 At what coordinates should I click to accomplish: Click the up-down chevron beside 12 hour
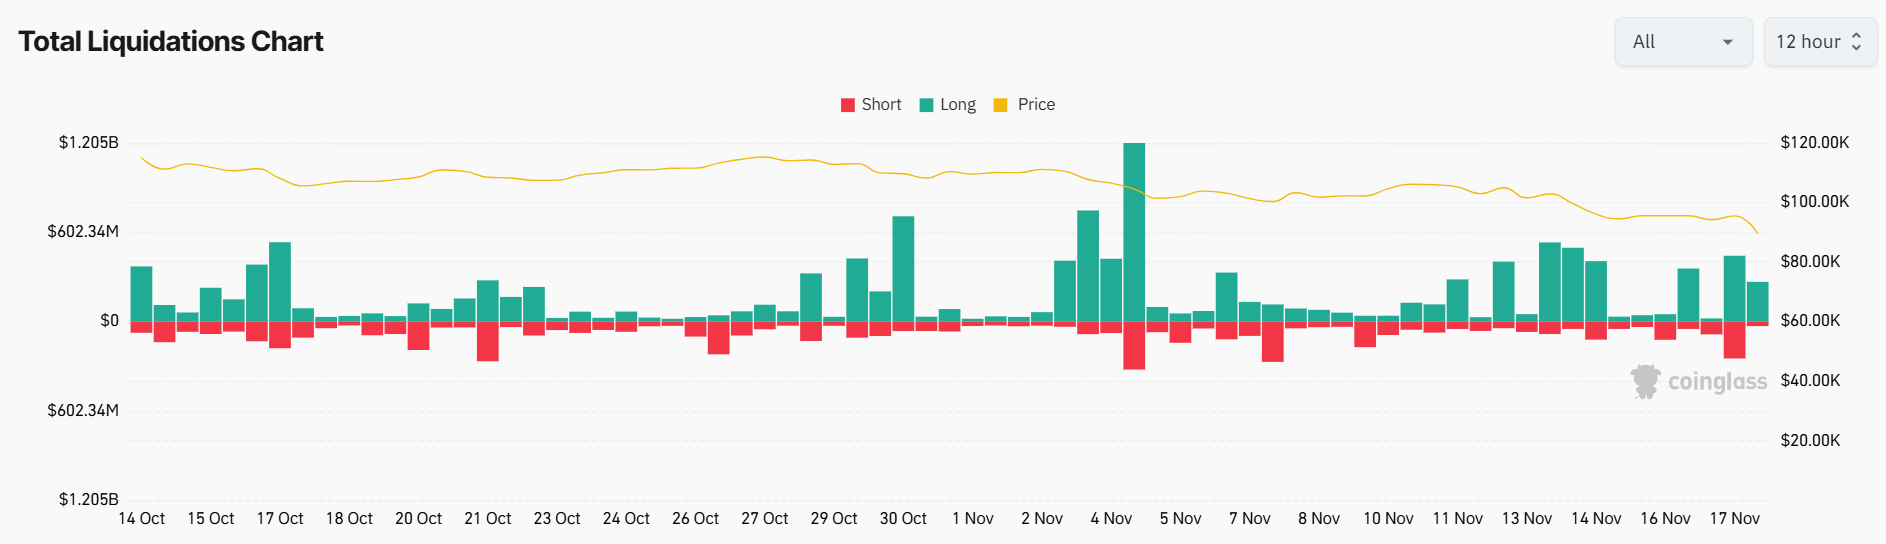(x=1857, y=42)
